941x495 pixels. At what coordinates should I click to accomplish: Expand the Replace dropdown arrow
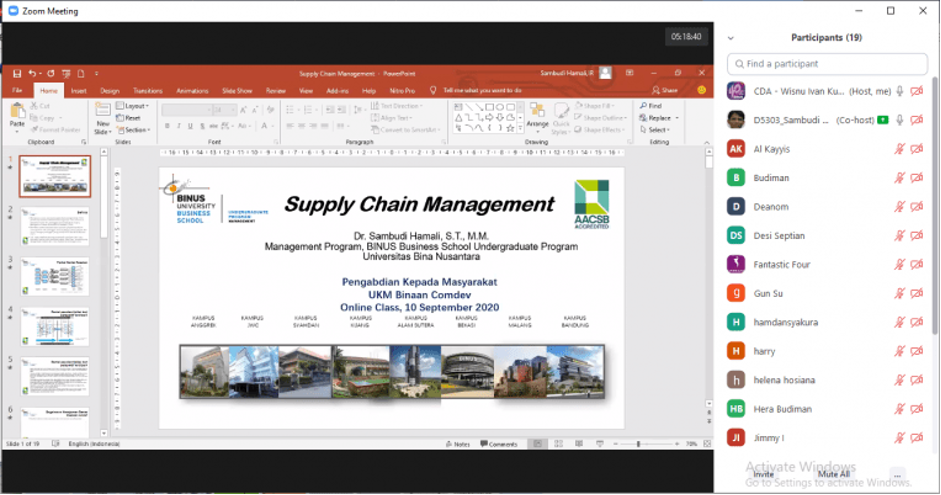[x=677, y=118]
